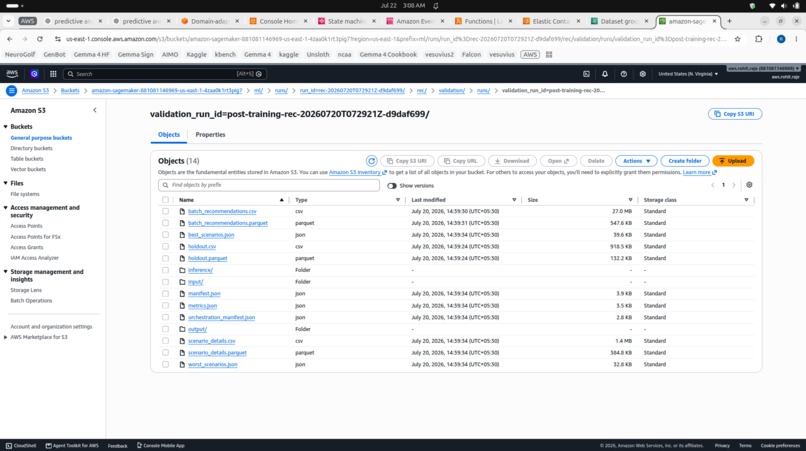Open the output/ folder link

pos(197,329)
